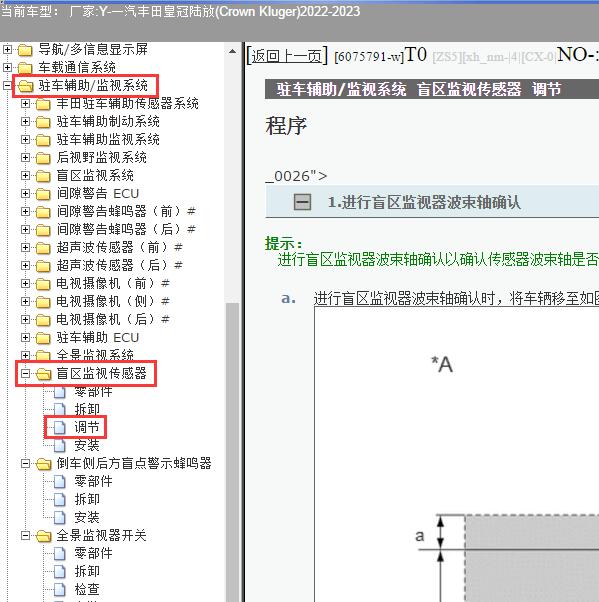Expand the 后视野监视系统 node
The image size is (599, 602).
click(25, 157)
